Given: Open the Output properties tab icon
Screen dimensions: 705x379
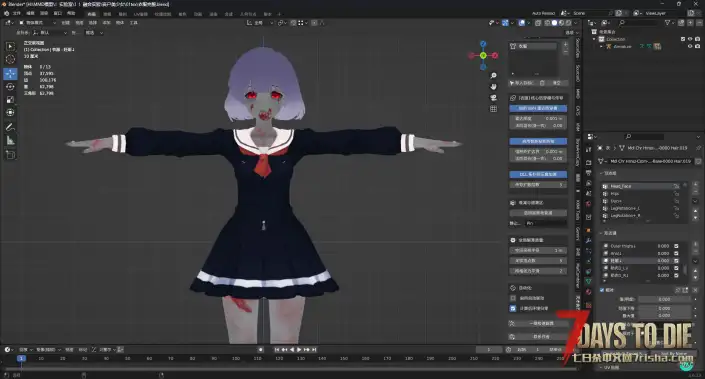Looking at the screenshot, I should point(589,173).
